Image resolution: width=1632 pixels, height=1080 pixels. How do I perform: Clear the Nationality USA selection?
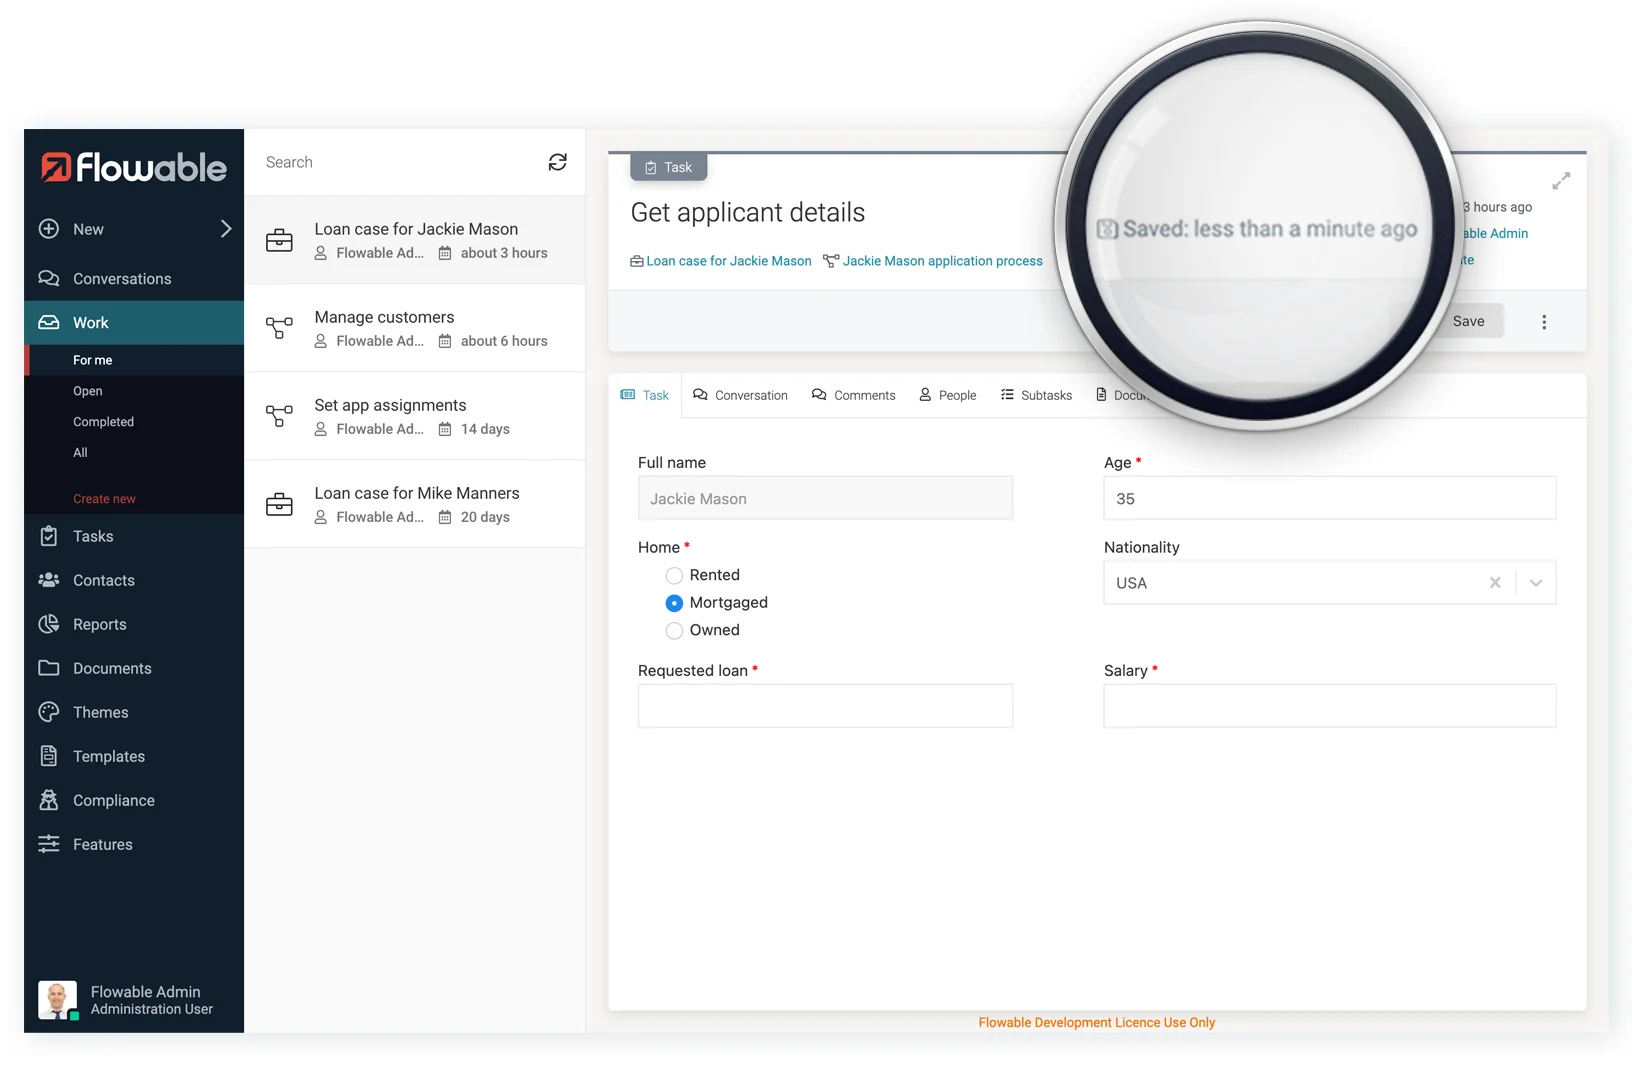(x=1495, y=583)
